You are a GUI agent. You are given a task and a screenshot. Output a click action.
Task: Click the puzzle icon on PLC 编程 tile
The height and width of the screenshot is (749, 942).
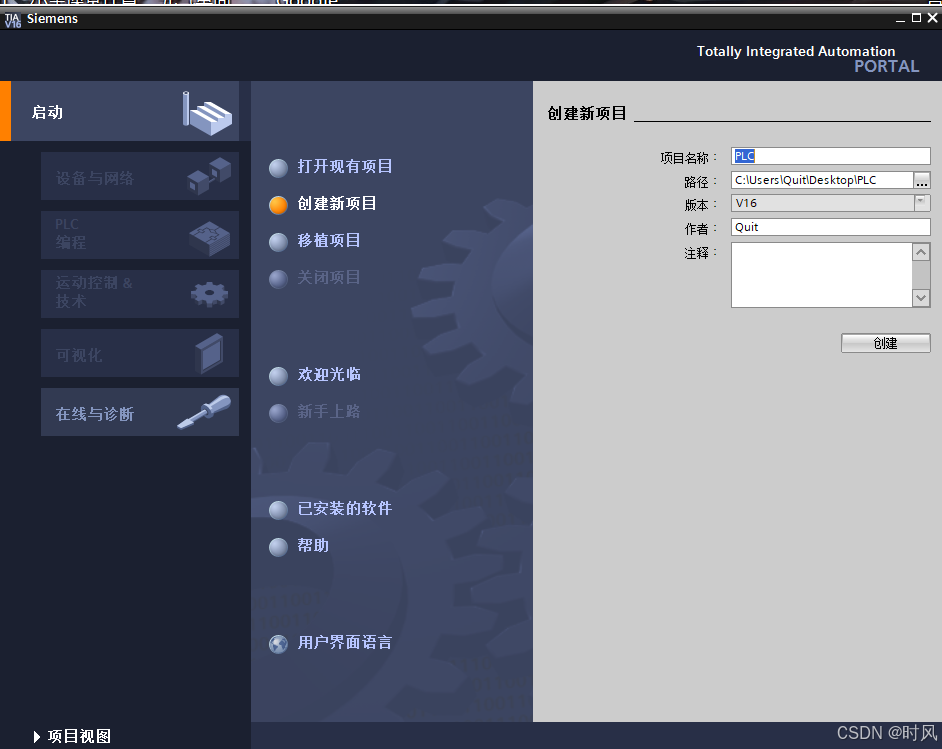210,238
